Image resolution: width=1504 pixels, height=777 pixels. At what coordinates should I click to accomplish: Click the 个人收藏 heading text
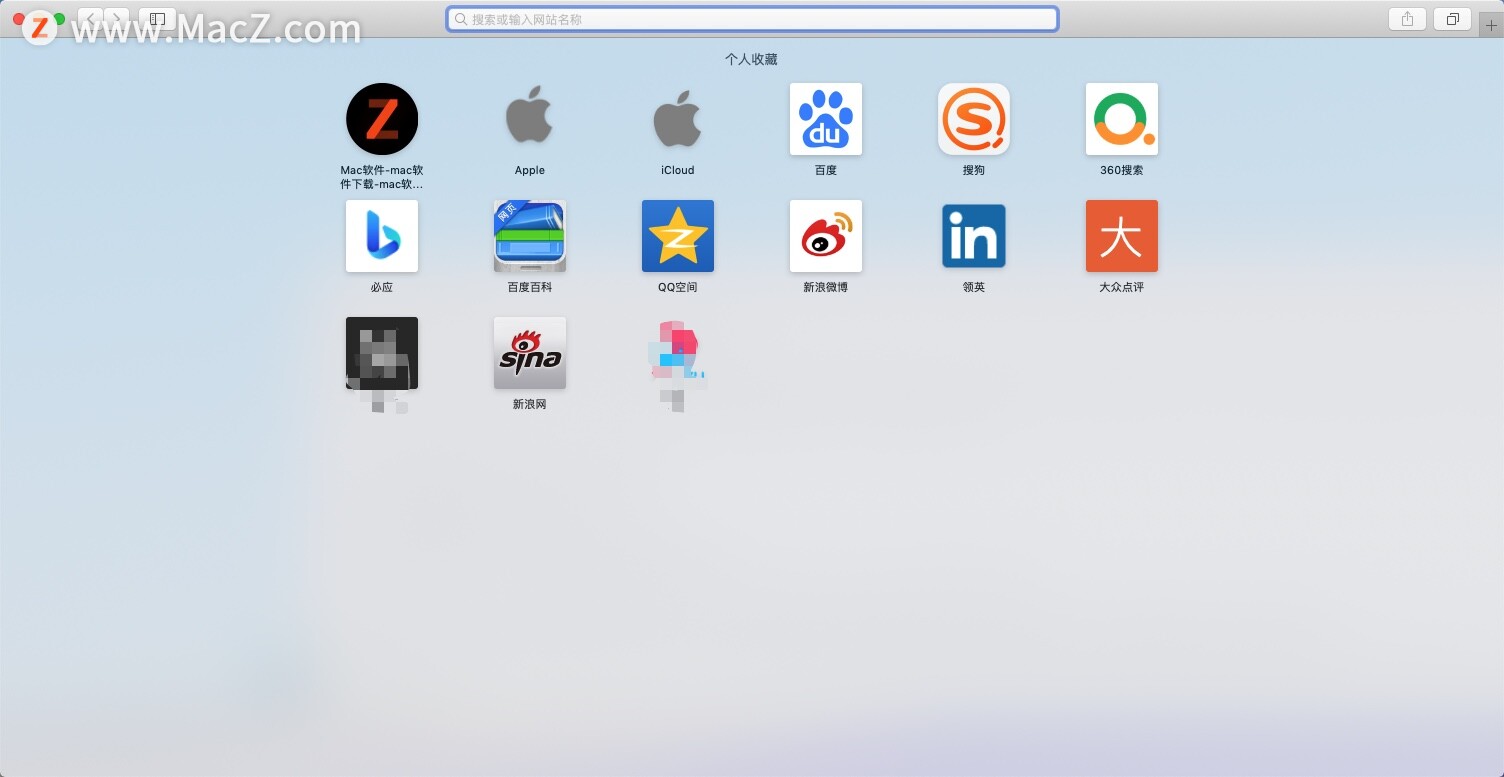coord(751,59)
